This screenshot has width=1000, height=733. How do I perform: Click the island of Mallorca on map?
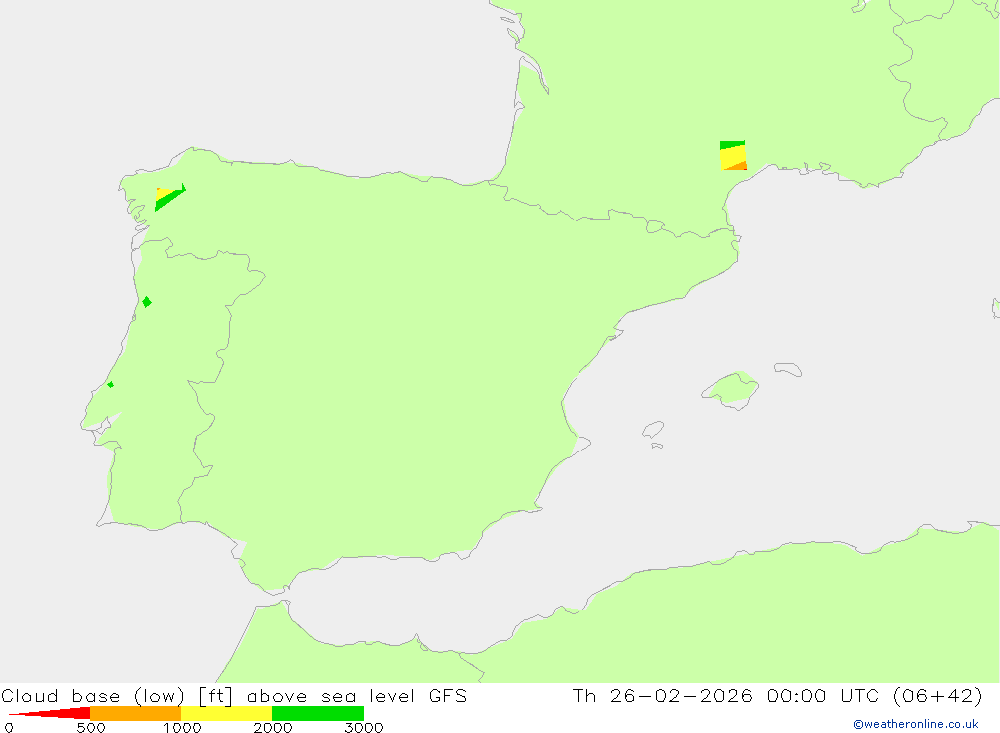coord(731,389)
